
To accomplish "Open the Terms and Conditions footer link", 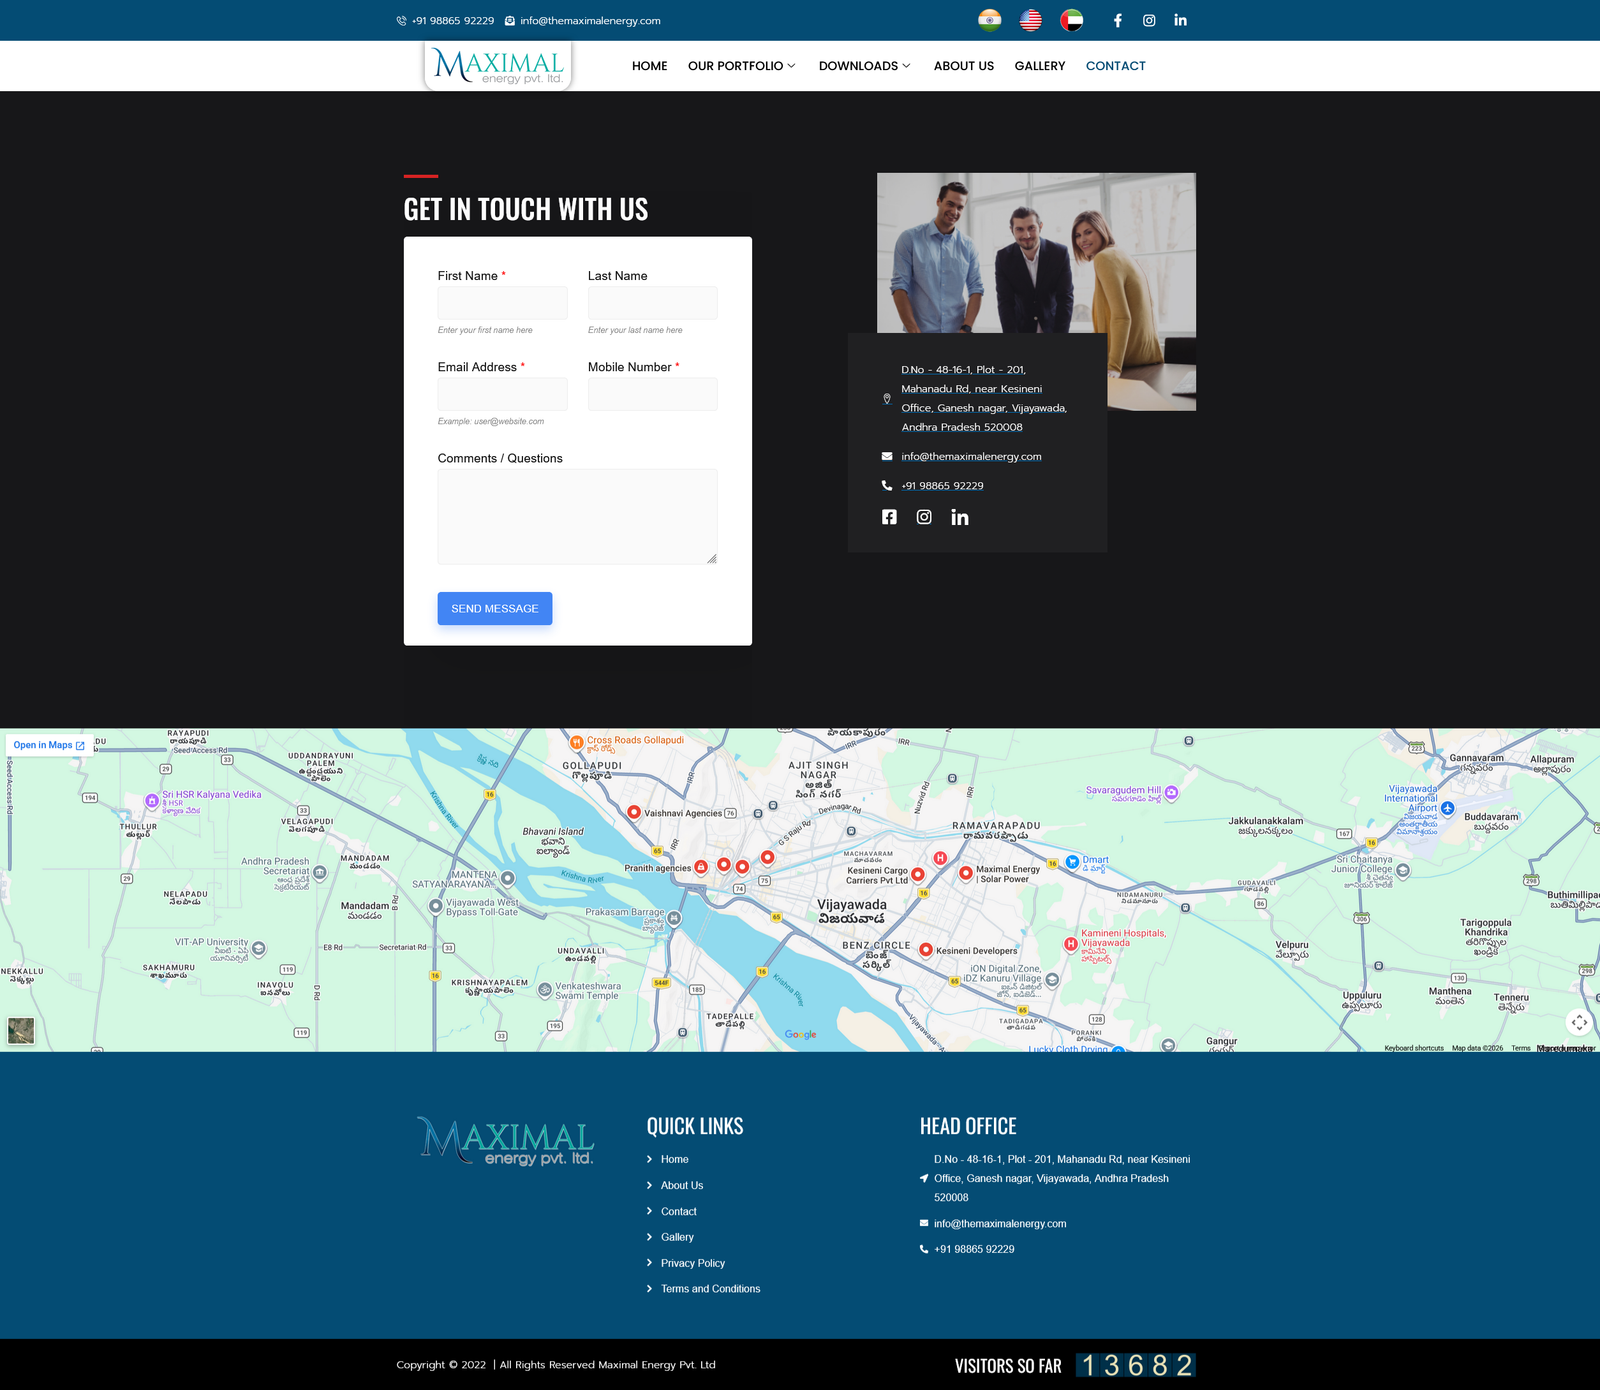I will (710, 1289).
